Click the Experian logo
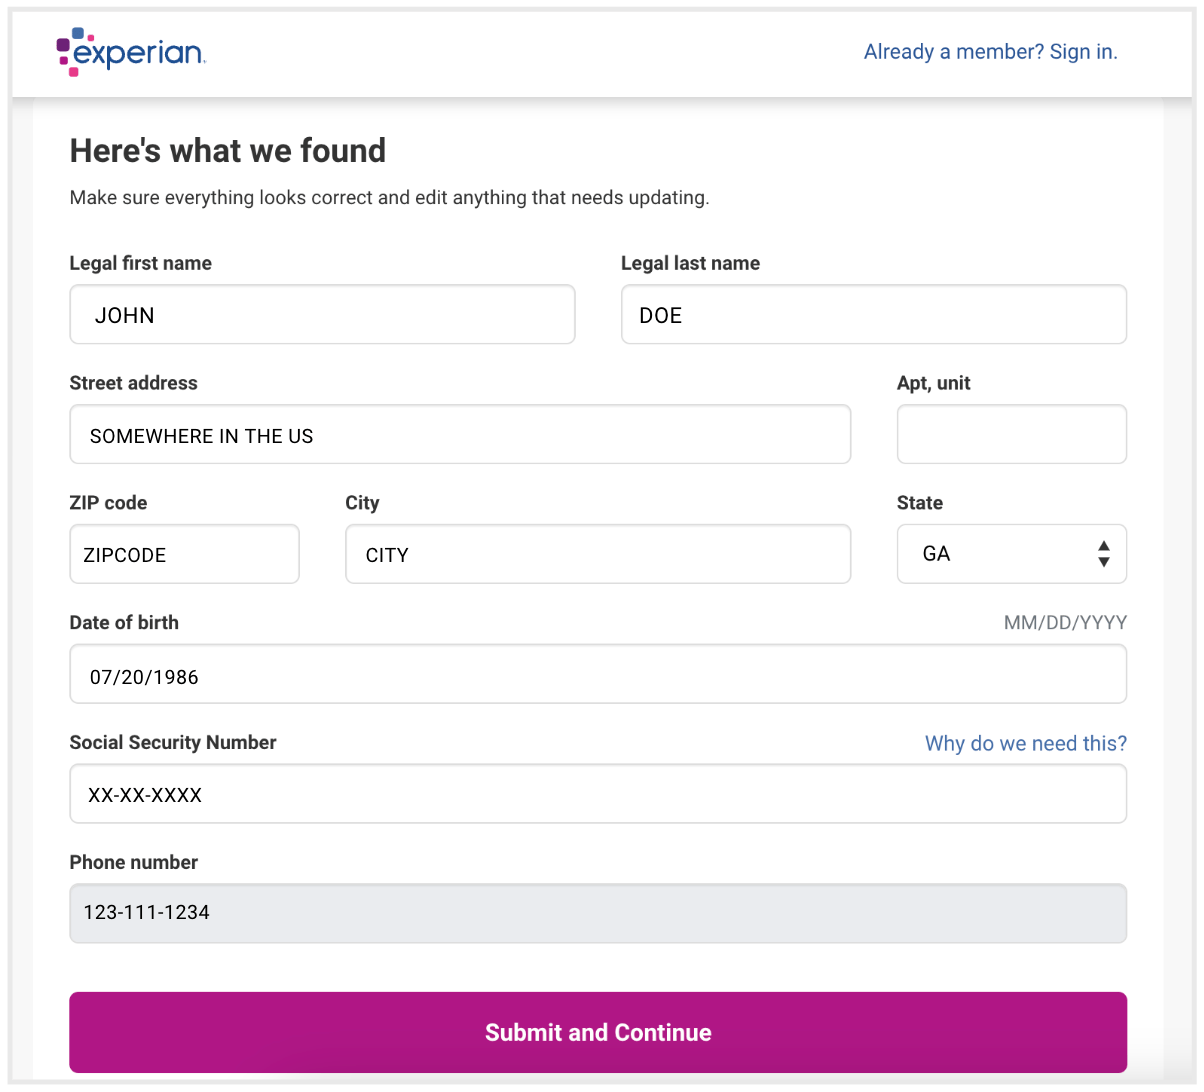This screenshot has height=1092, width=1204. click(131, 52)
